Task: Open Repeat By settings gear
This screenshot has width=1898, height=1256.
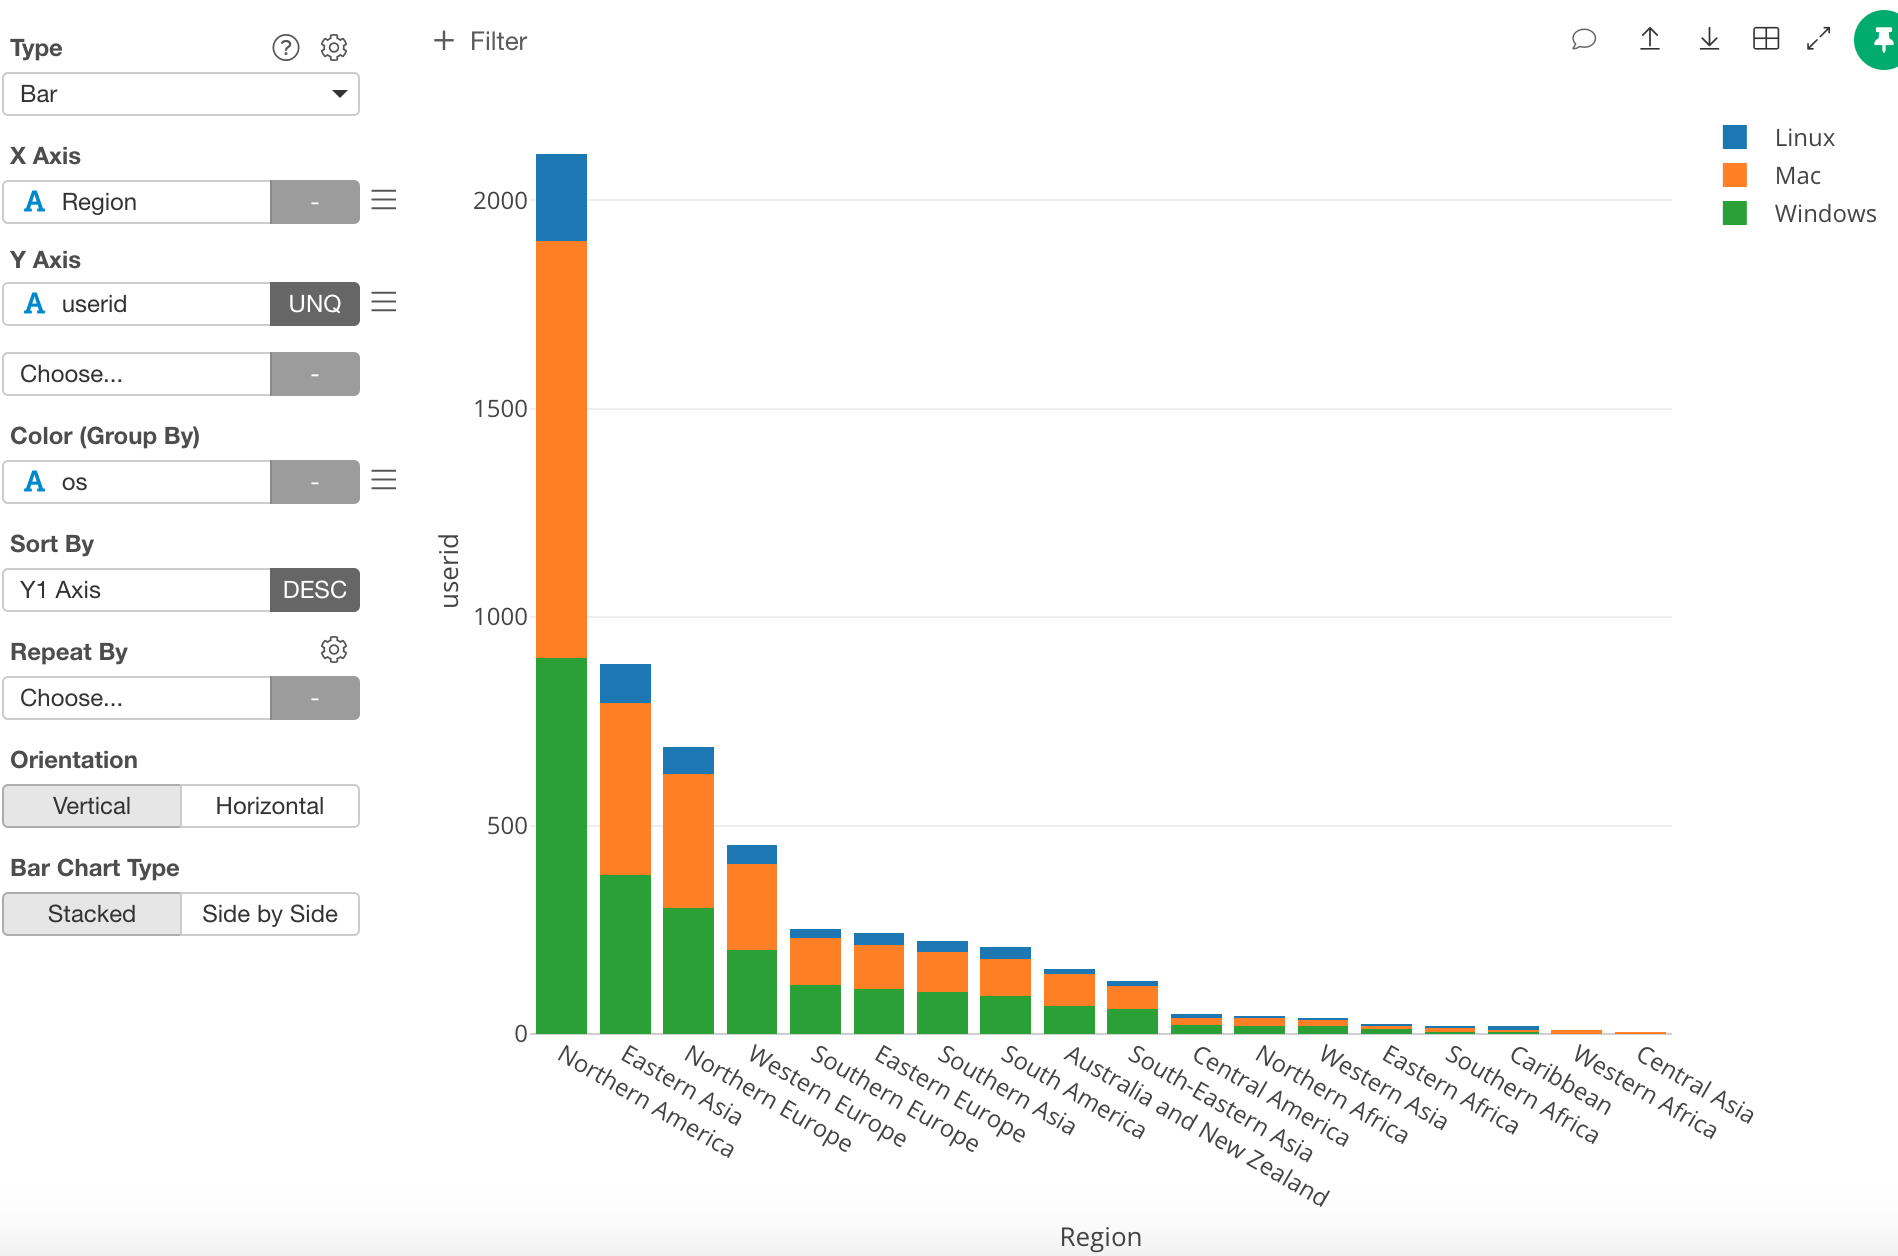Action: [x=334, y=650]
